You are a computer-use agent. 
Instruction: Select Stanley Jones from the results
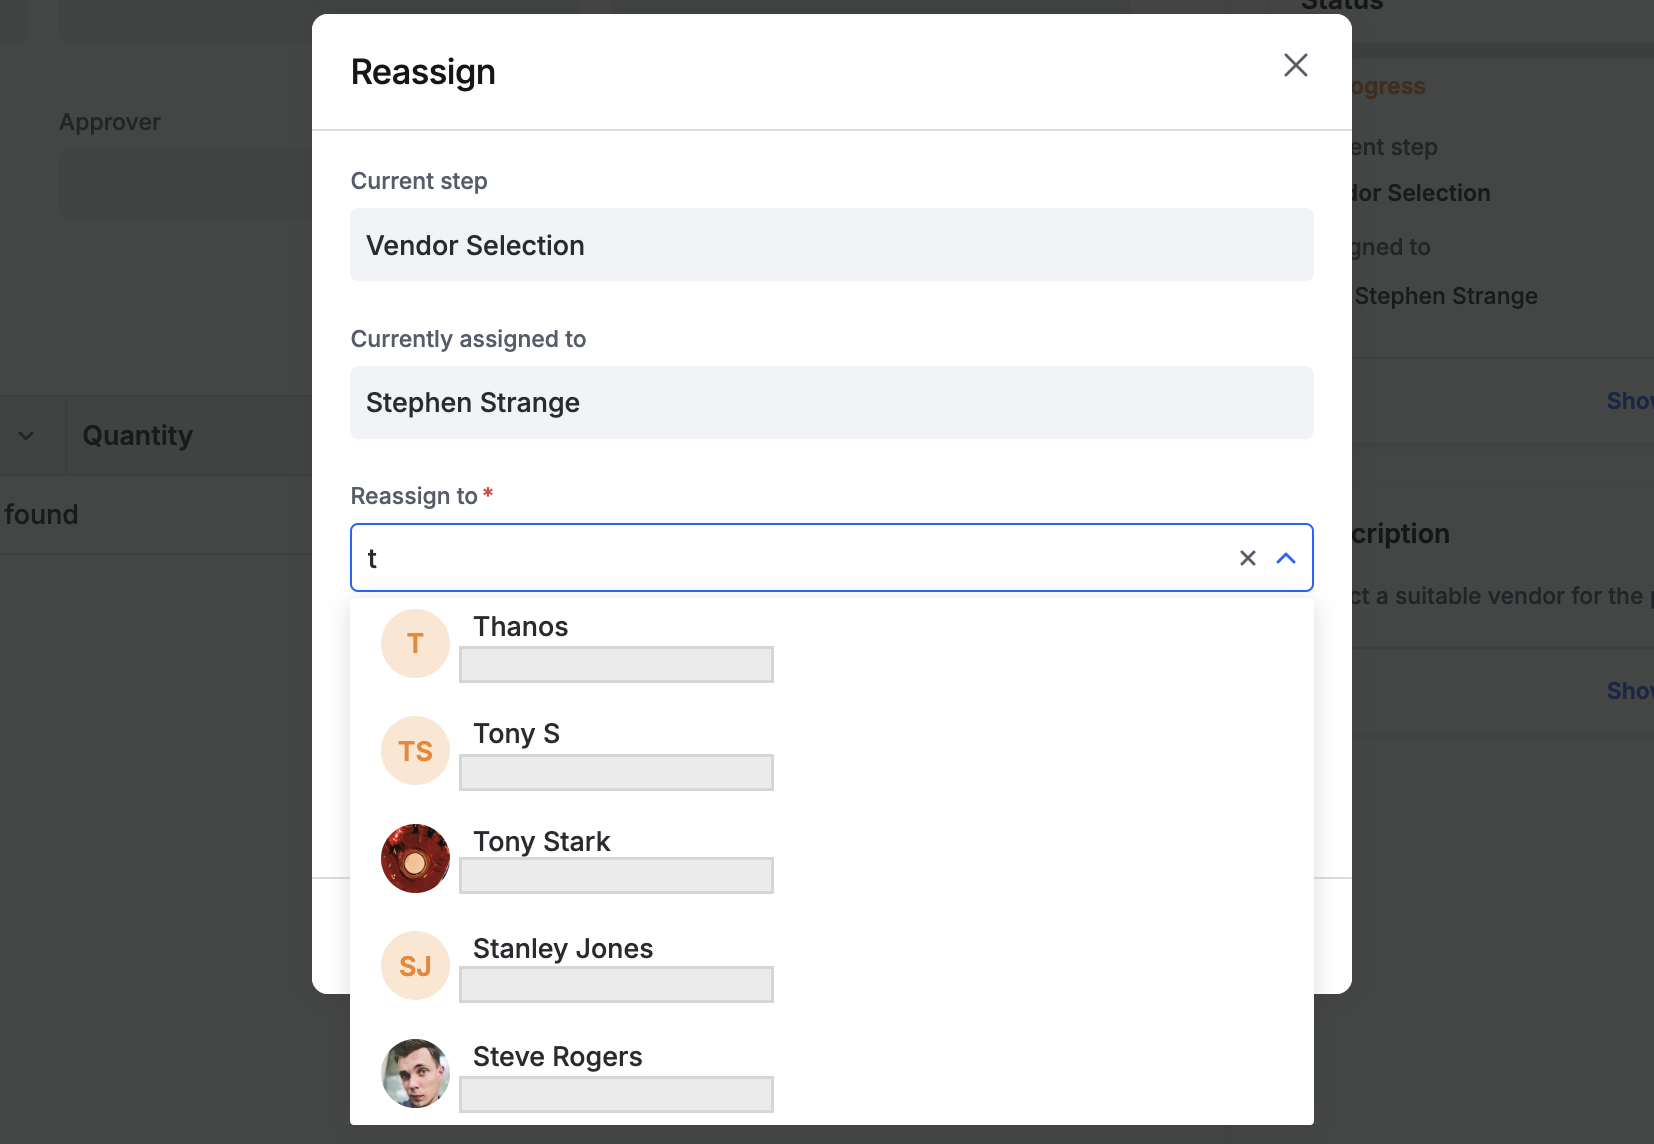pos(562,949)
